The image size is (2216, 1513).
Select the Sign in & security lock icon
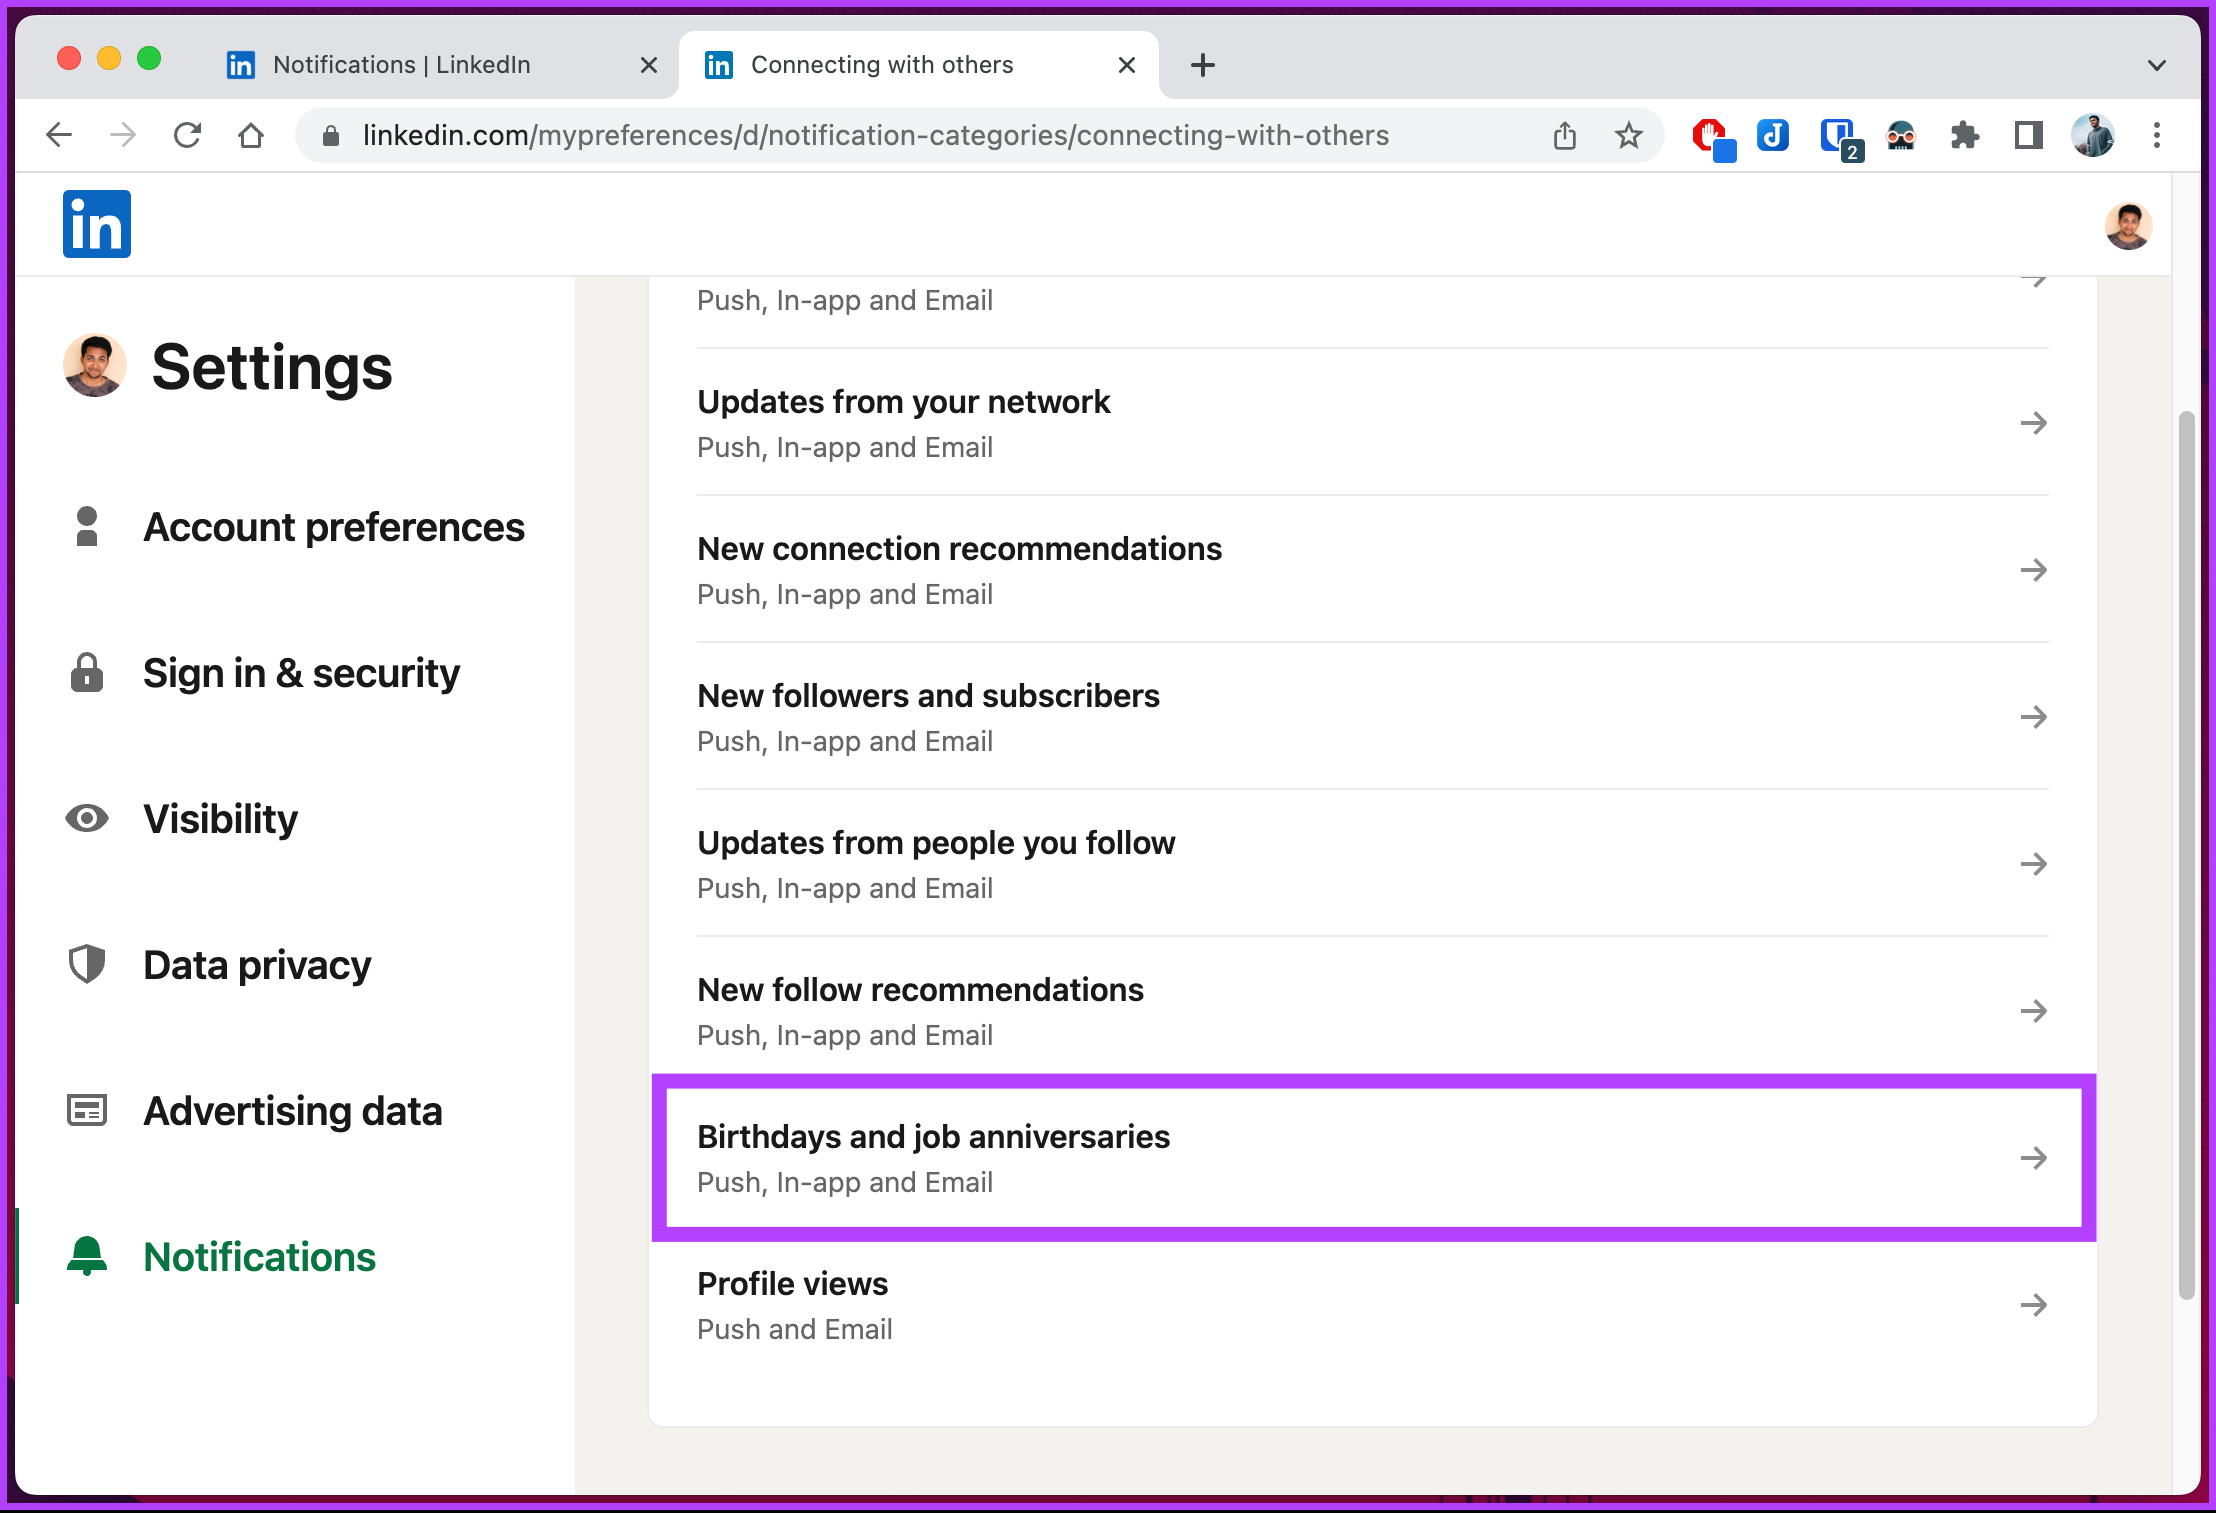point(87,673)
